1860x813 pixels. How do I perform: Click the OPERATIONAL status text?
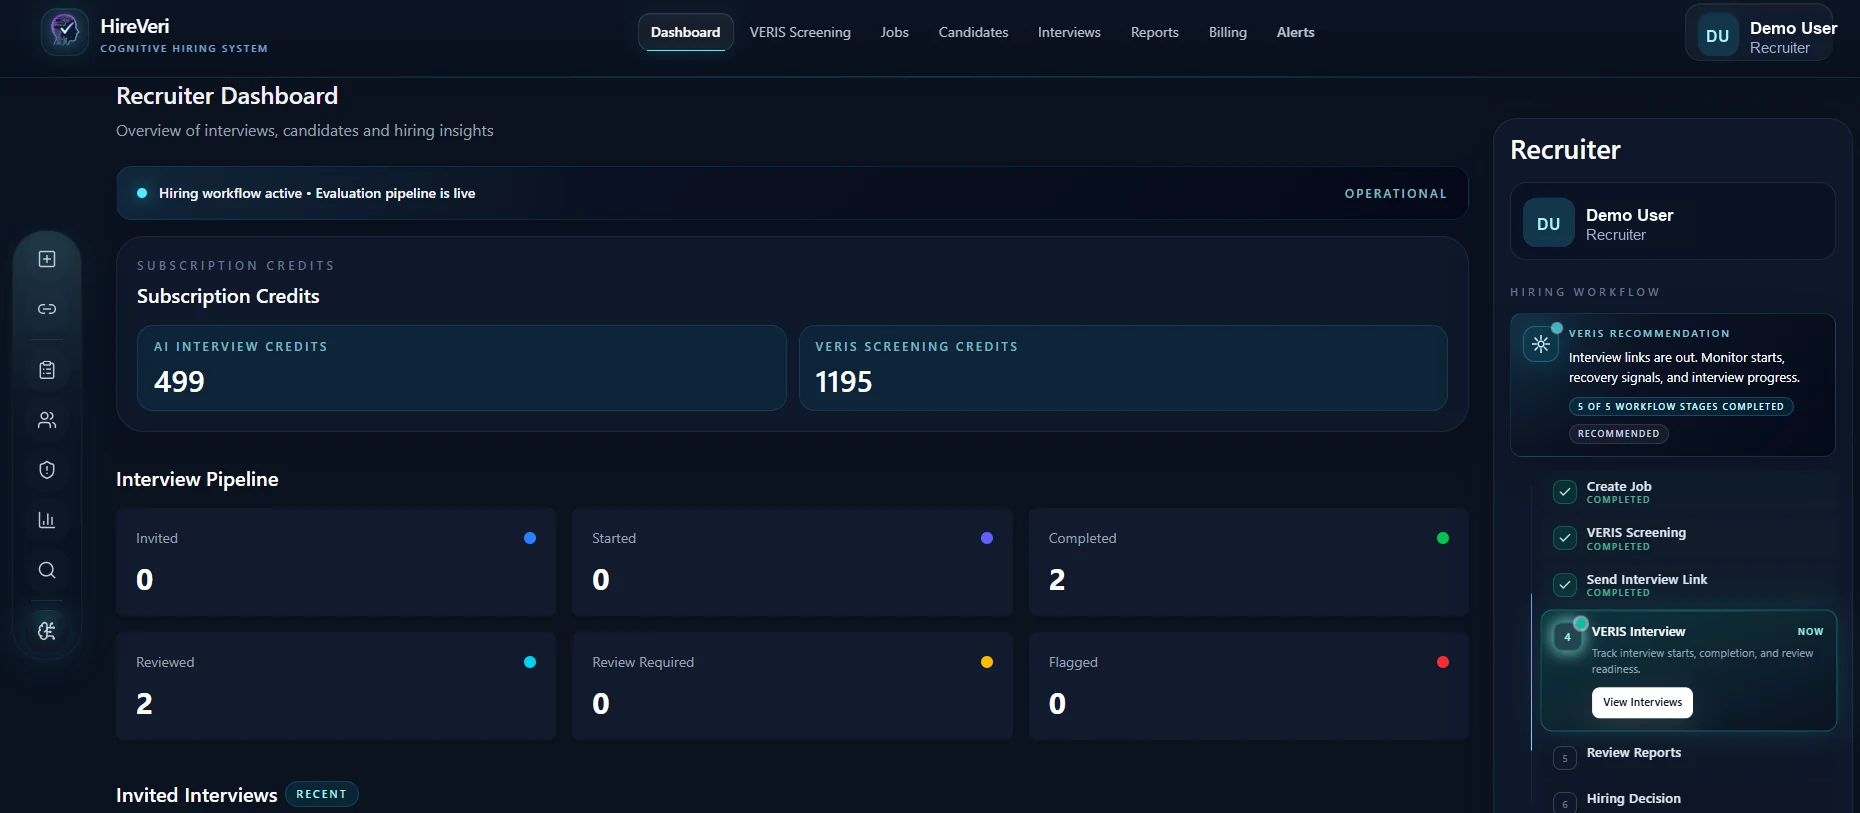point(1395,194)
